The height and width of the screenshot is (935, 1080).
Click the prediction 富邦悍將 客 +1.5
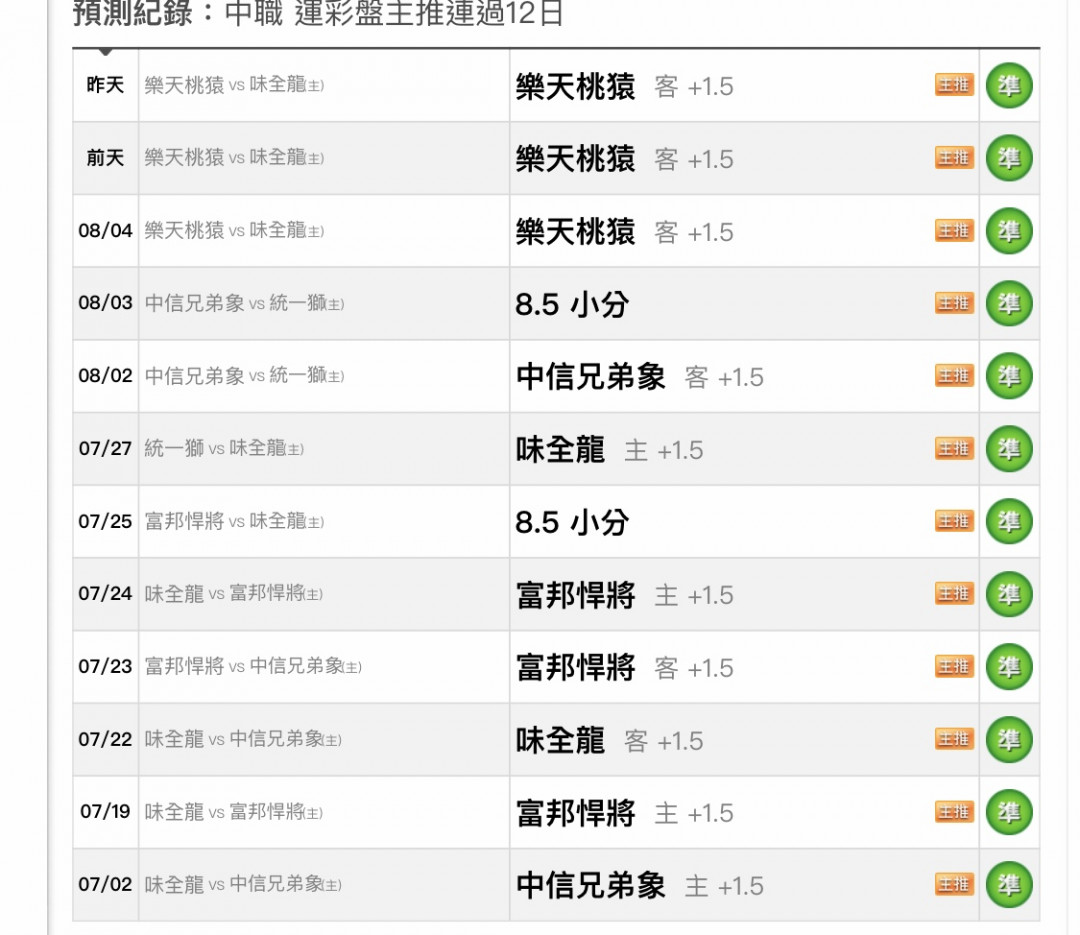(625, 668)
